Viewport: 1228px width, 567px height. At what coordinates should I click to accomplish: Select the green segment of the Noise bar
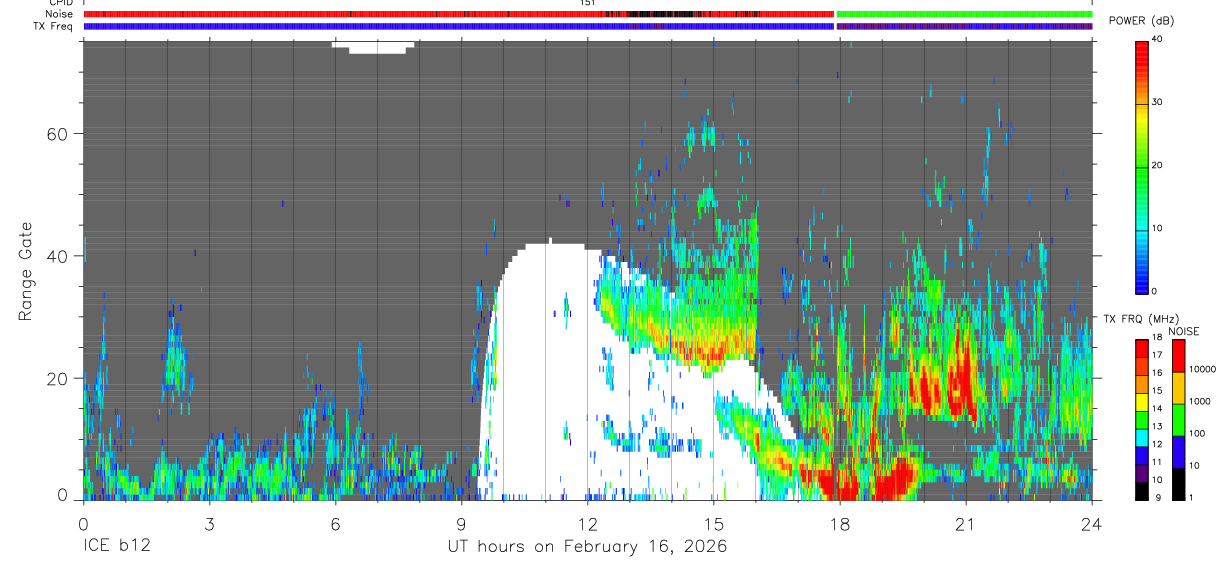click(964, 14)
